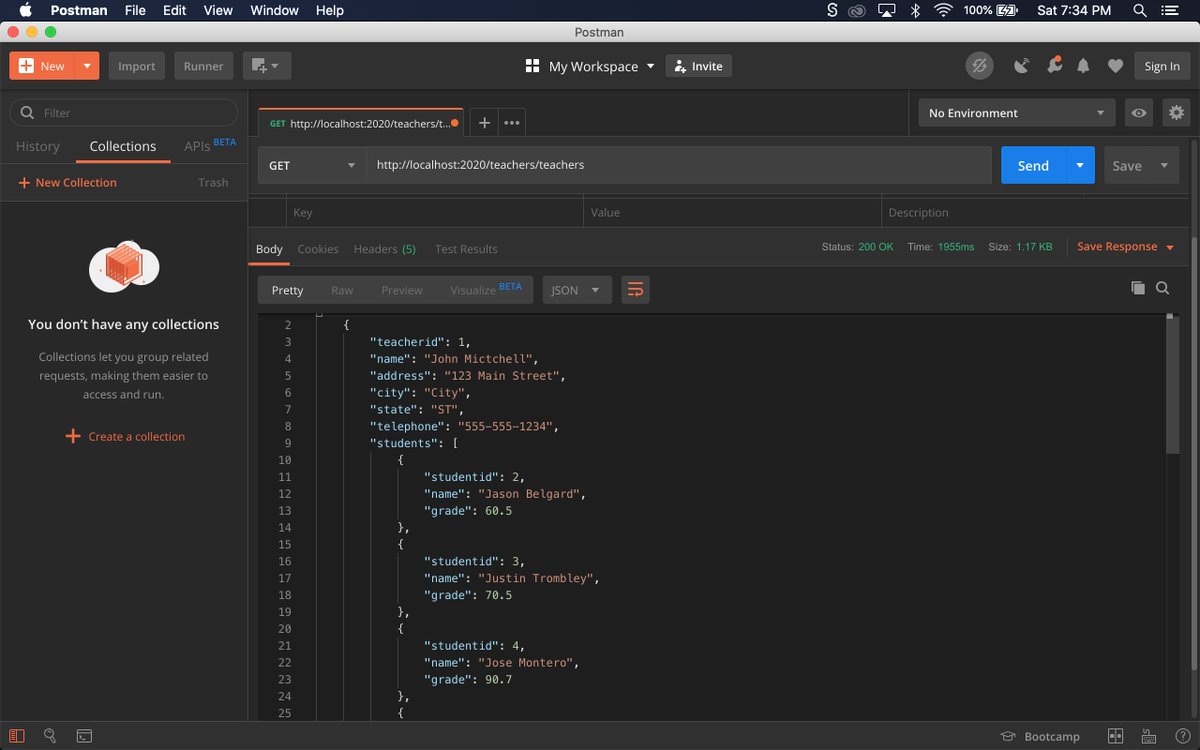The height and width of the screenshot is (750, 1200).
Task: Open the Send button dropdown arrow
Action: [1080, 165]
